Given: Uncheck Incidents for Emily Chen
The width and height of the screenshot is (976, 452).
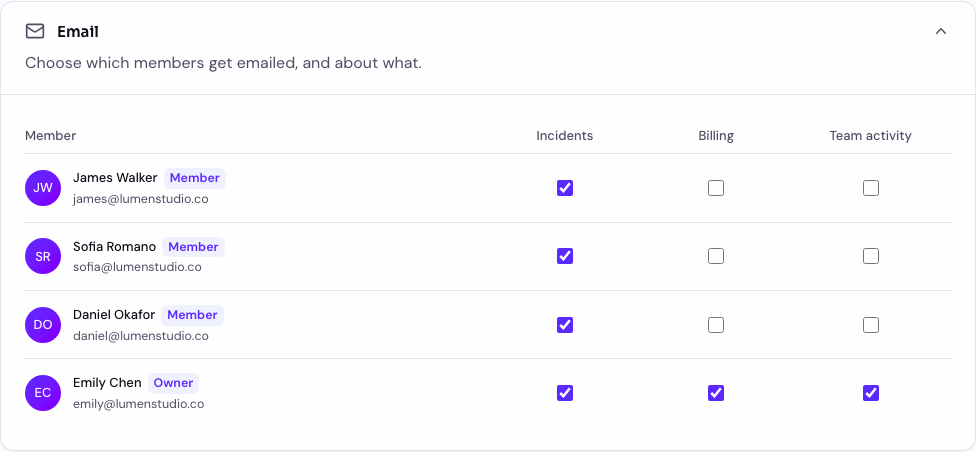Looking at the screenshot, I should tap(565, 393).
